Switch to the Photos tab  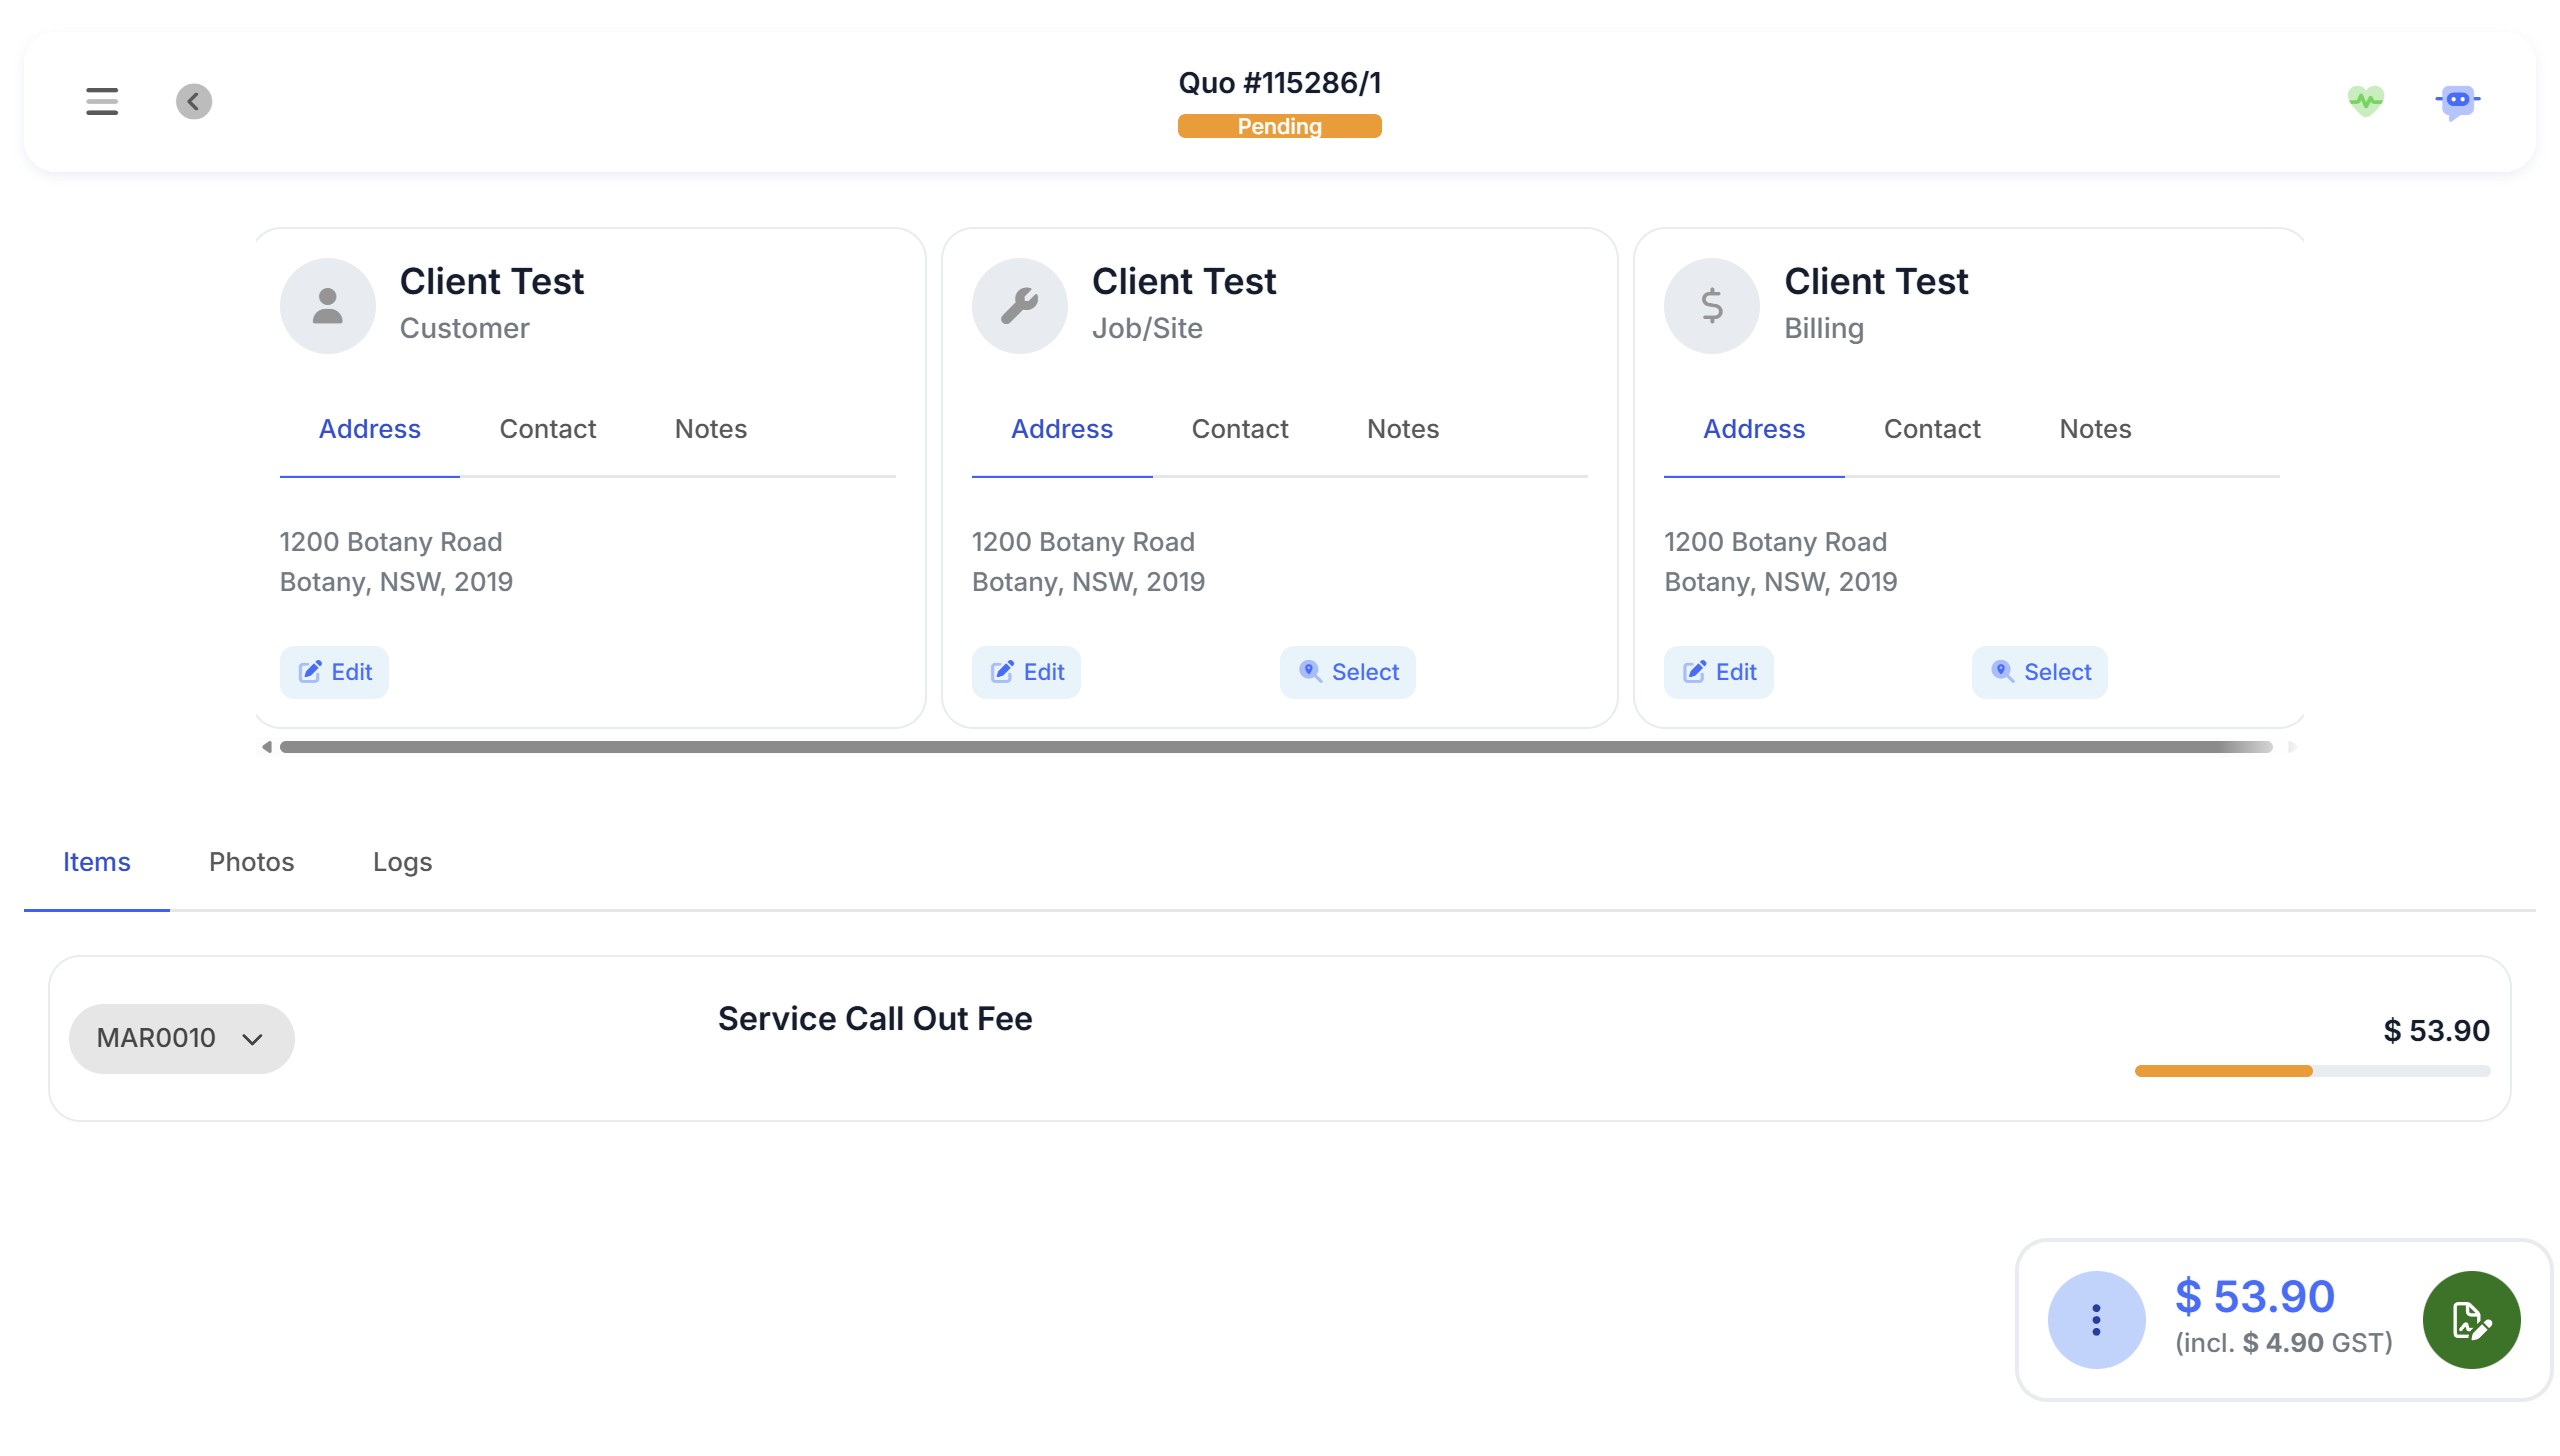coord(251,862)
